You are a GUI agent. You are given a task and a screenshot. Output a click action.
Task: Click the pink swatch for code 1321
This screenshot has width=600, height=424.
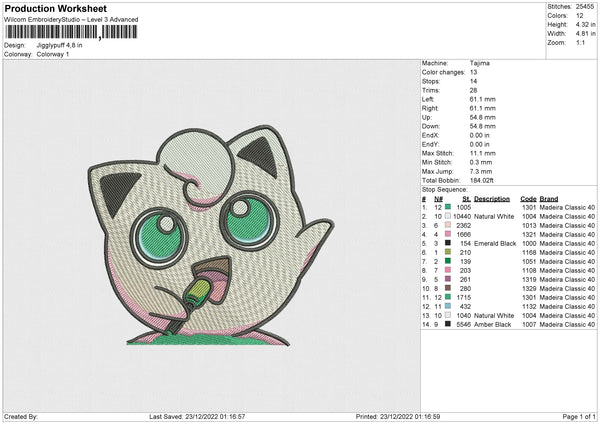tap(448, 234)
